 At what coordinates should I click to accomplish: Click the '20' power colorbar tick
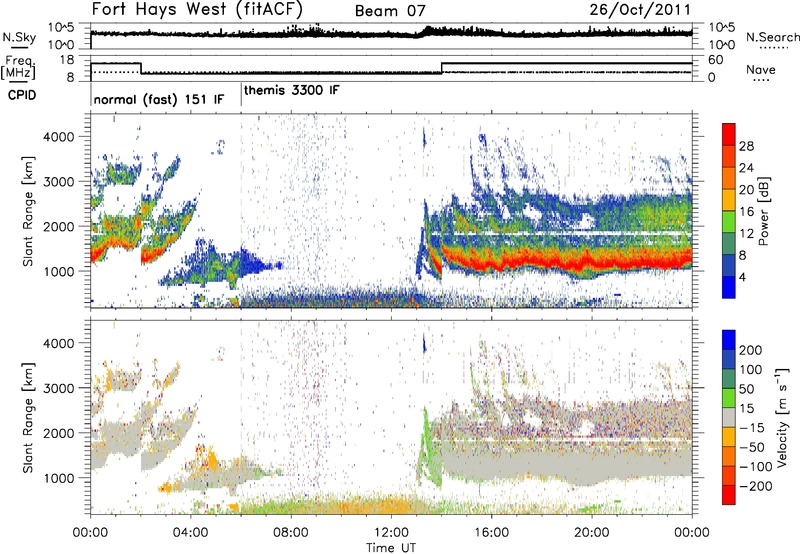click(746, 190)
